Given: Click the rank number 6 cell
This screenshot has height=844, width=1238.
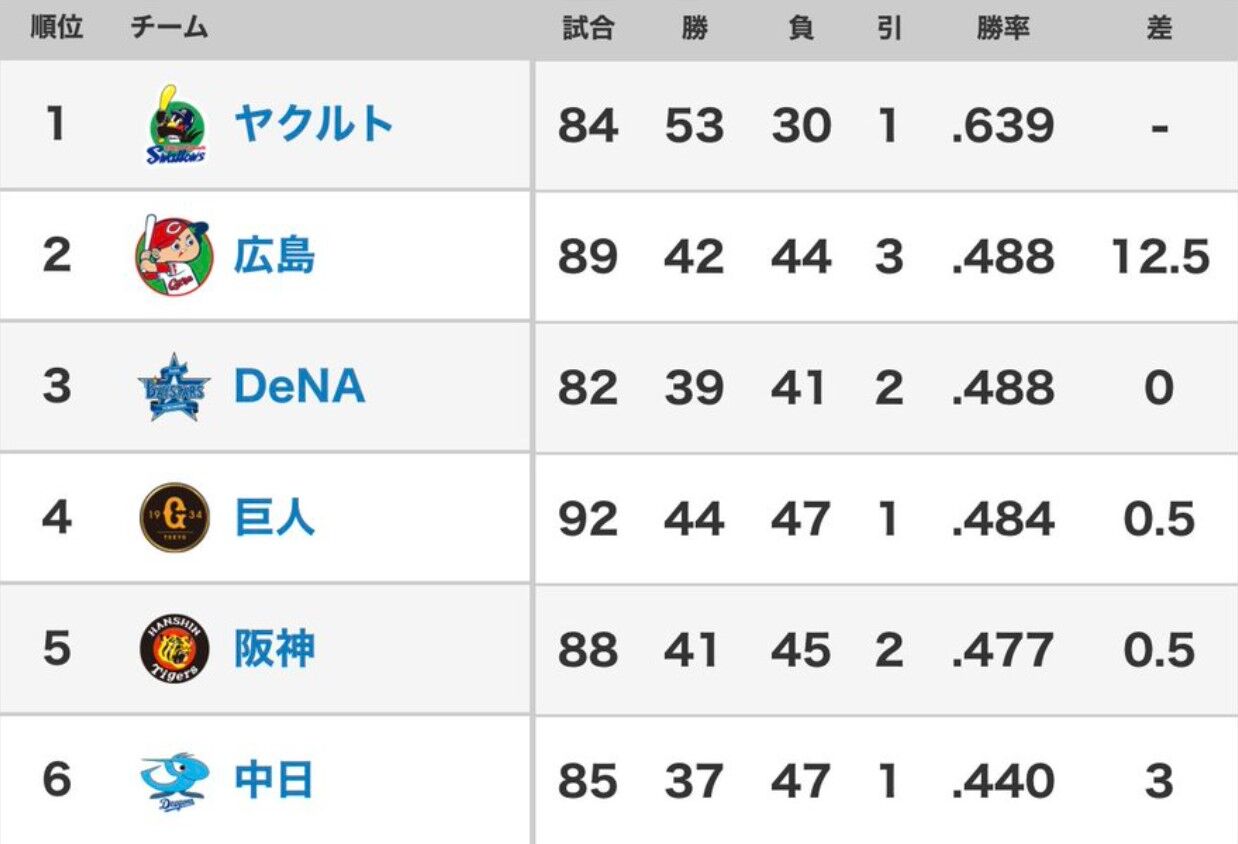Looking at the screenshot, I should 57,780.
